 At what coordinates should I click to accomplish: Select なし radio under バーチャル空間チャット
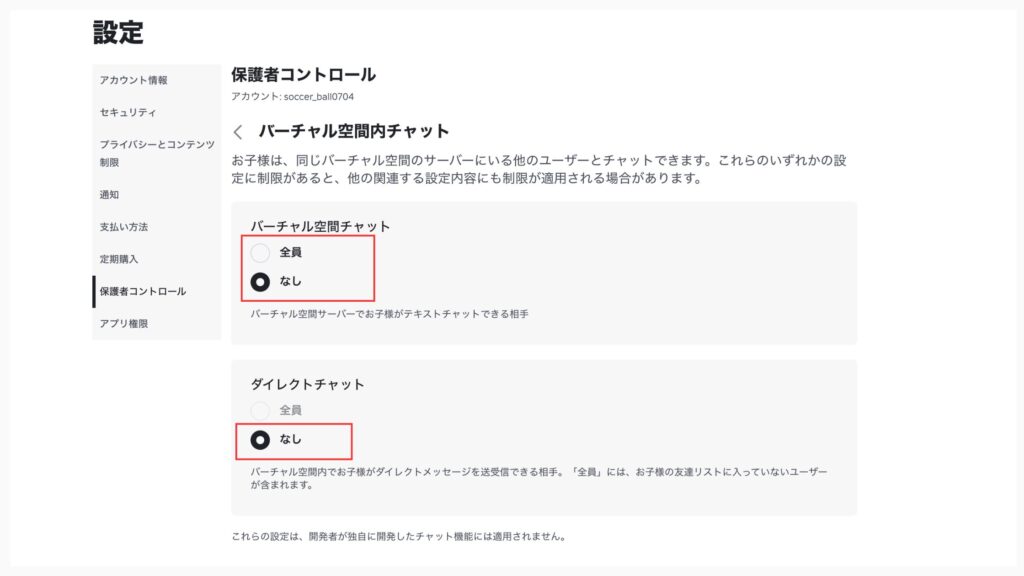point(260,281)
